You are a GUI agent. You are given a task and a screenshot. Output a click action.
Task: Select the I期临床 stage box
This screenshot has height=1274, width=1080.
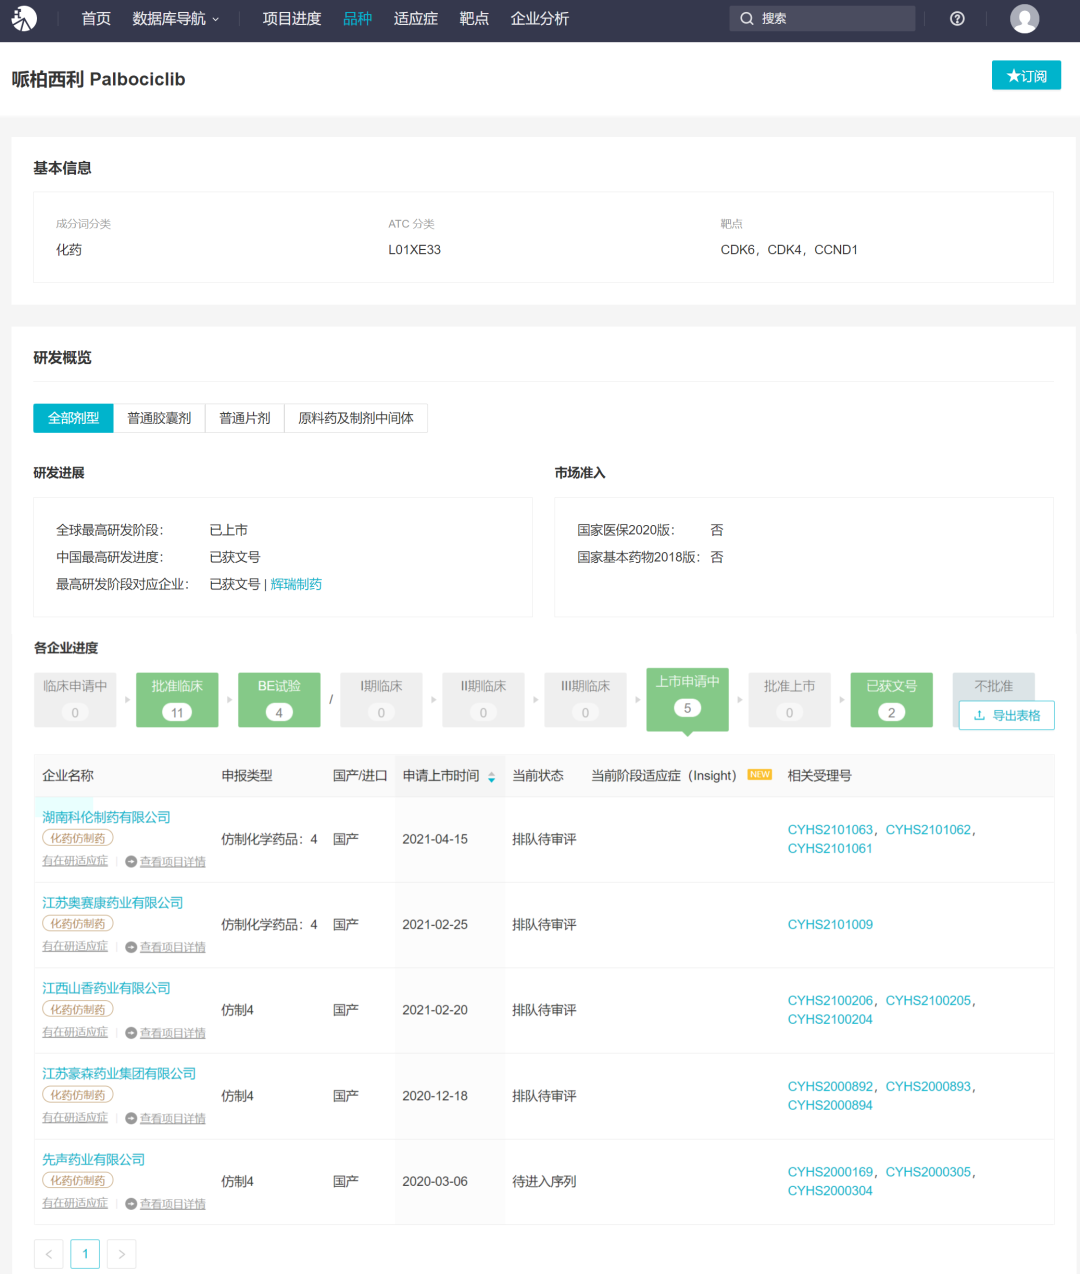[x=381, y=699]
